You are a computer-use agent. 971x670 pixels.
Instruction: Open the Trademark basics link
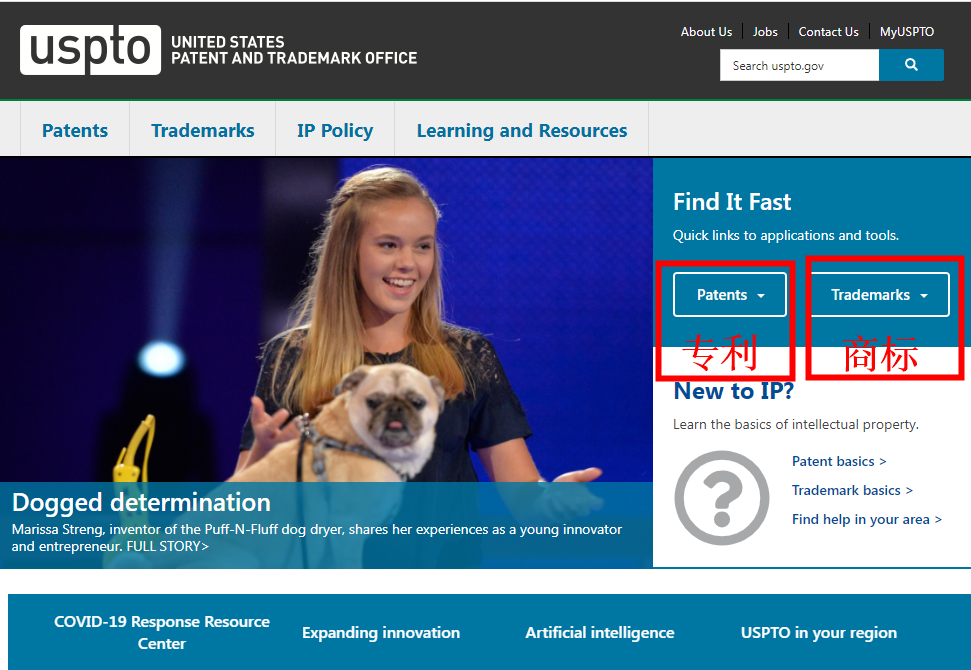tap(852, 490)
